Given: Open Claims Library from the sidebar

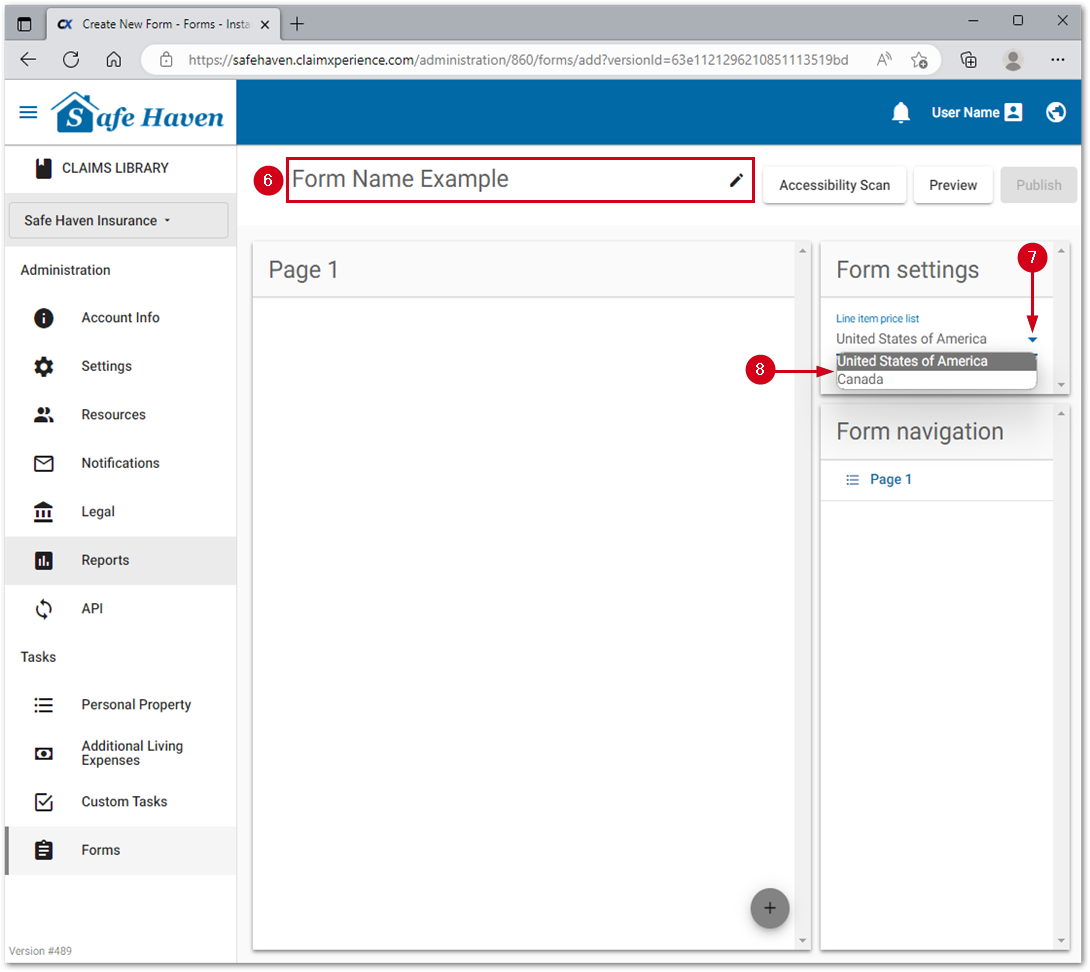Looking at the screenshot, I should (114, 168).
